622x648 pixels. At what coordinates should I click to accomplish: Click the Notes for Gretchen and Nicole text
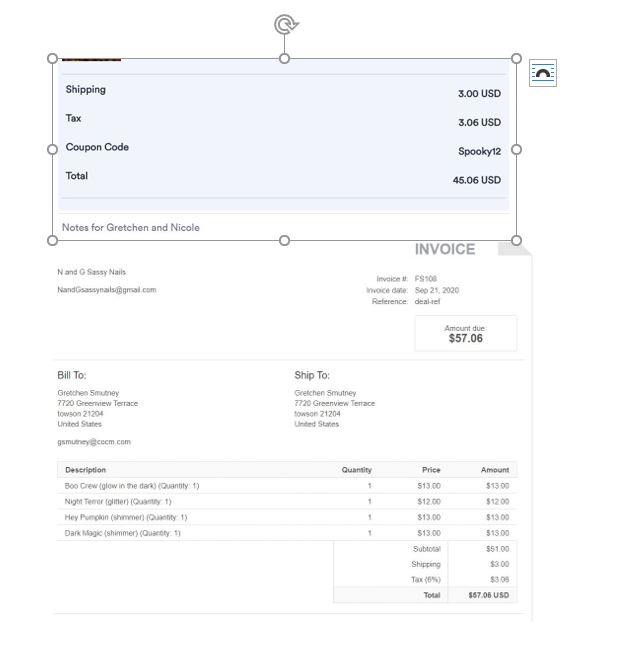[131, 228]
